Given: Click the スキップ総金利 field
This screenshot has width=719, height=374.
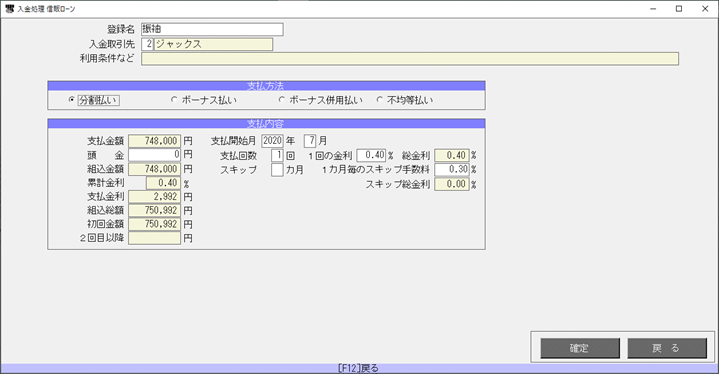Looking at the screenshot, I should pyautogui.click(x=452, y=184).
